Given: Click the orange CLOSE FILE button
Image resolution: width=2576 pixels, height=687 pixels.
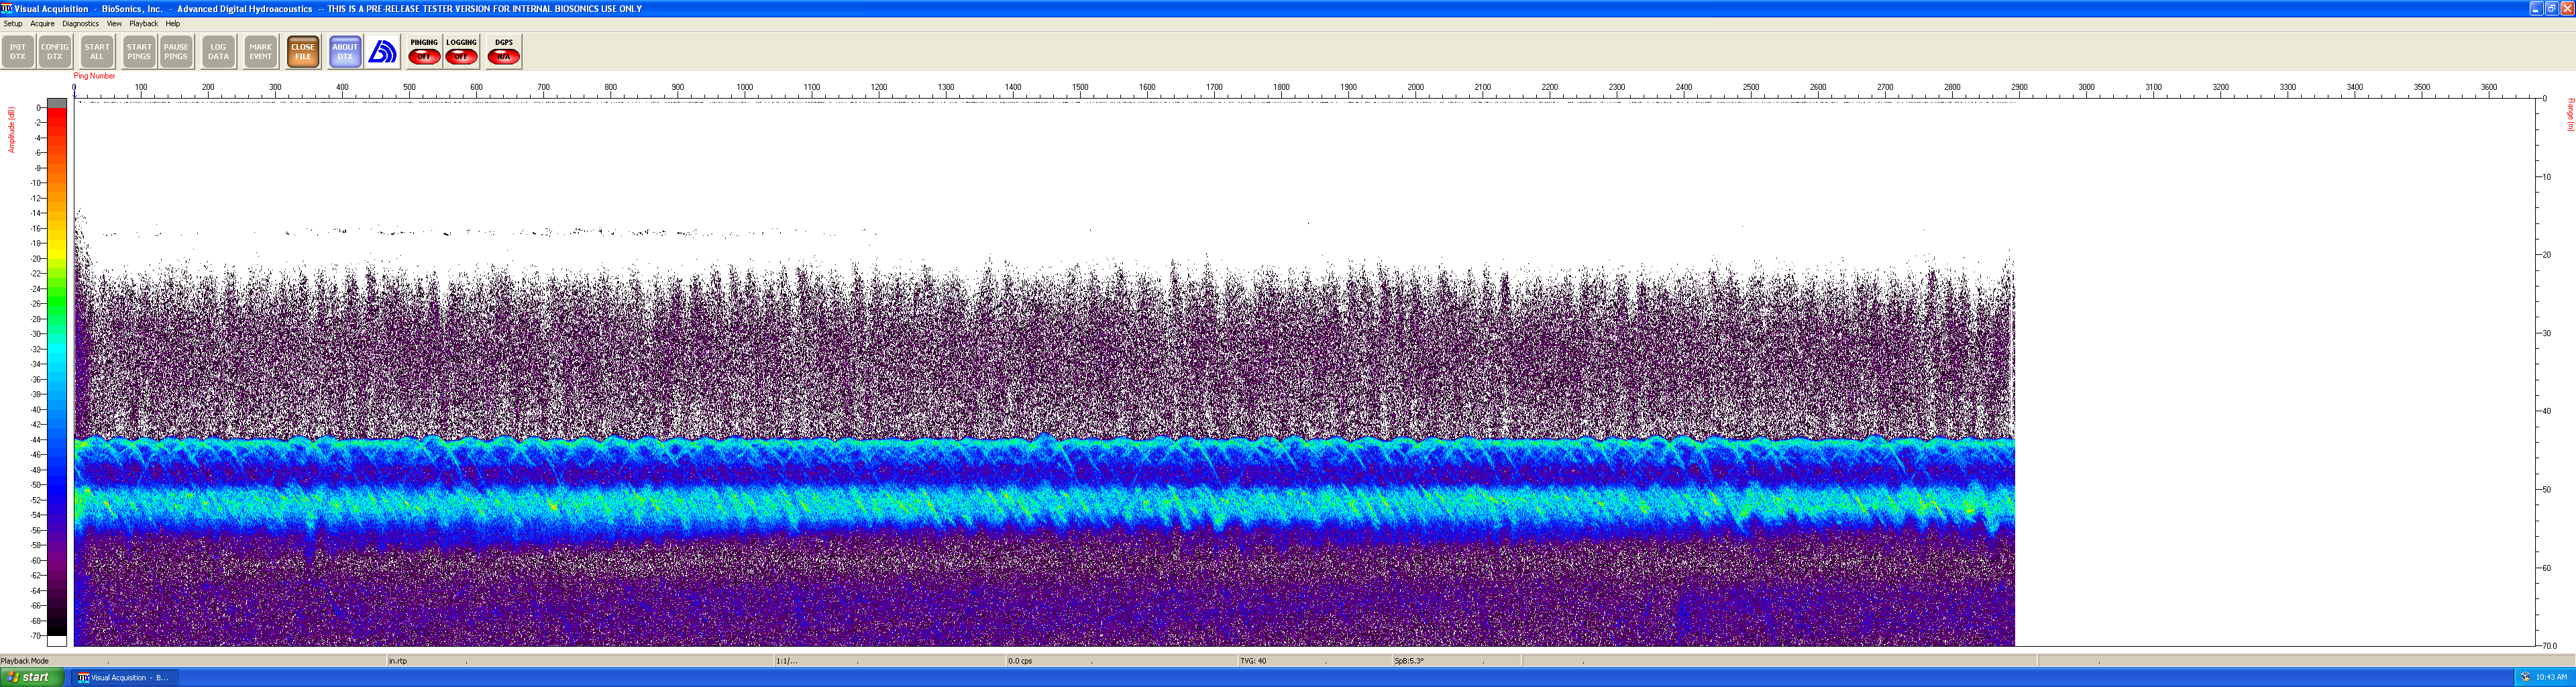Looking at the screenshot, I should click(x=303, y=52).
